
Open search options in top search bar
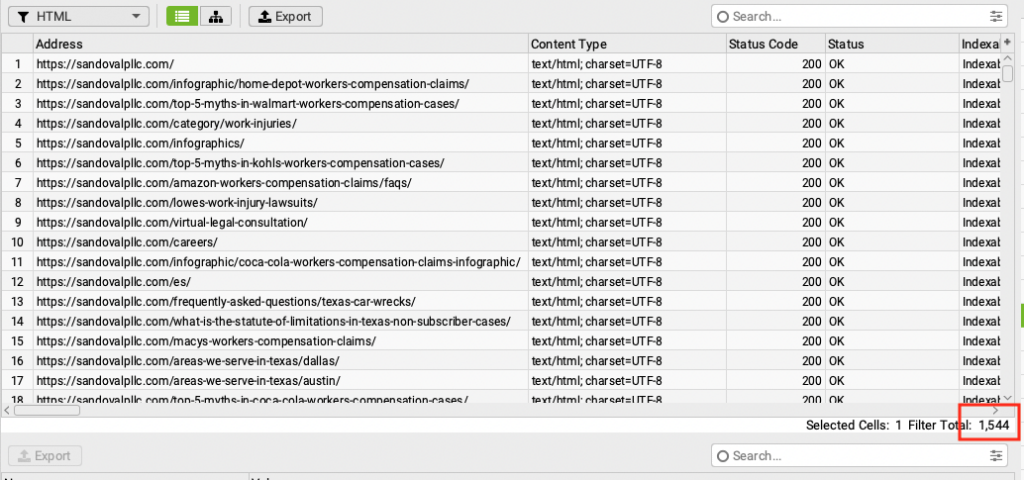coord(995,16)
